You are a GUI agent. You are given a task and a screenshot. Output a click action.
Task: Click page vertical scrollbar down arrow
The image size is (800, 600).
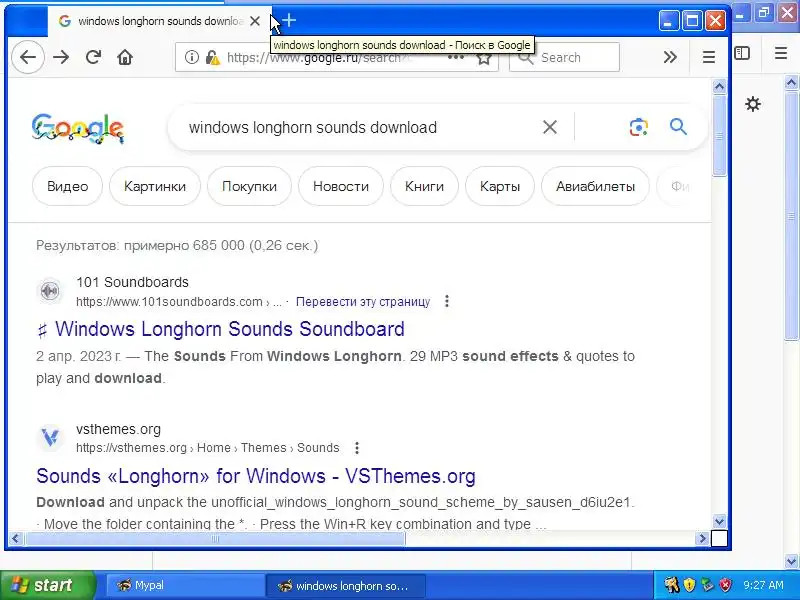tap(719, 521)
